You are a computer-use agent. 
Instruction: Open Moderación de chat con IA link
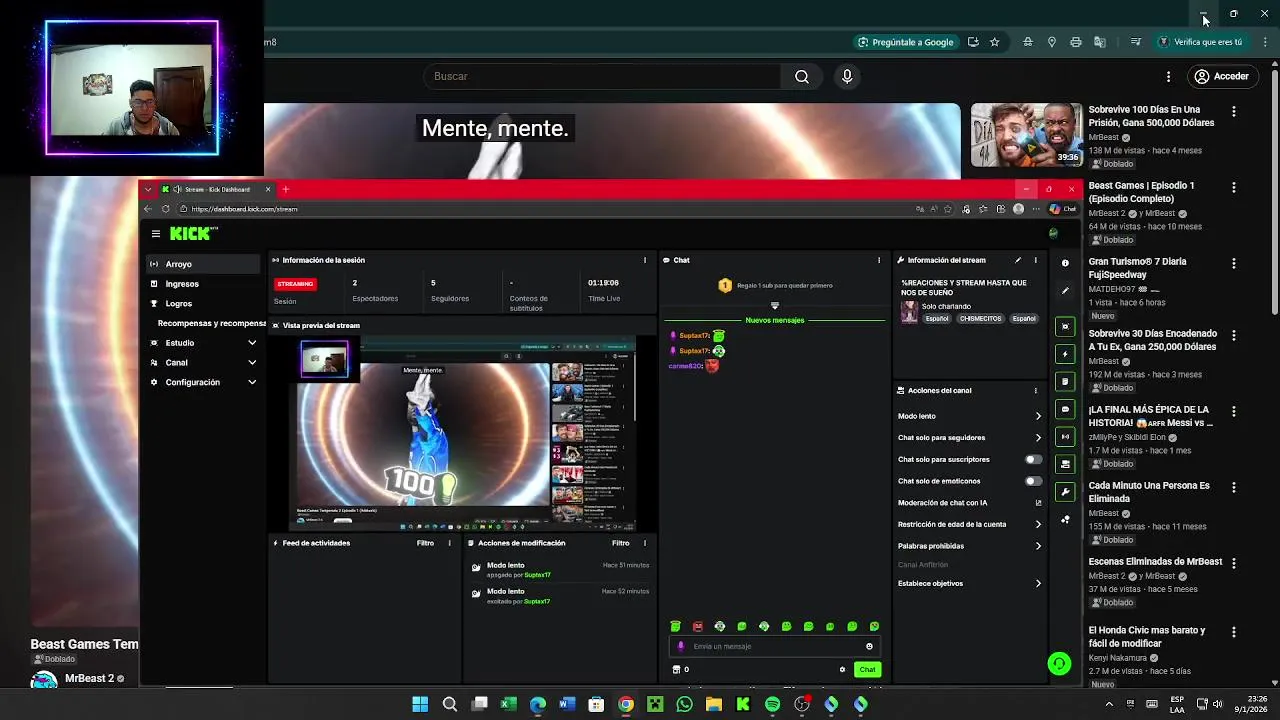tap(970, 503)
